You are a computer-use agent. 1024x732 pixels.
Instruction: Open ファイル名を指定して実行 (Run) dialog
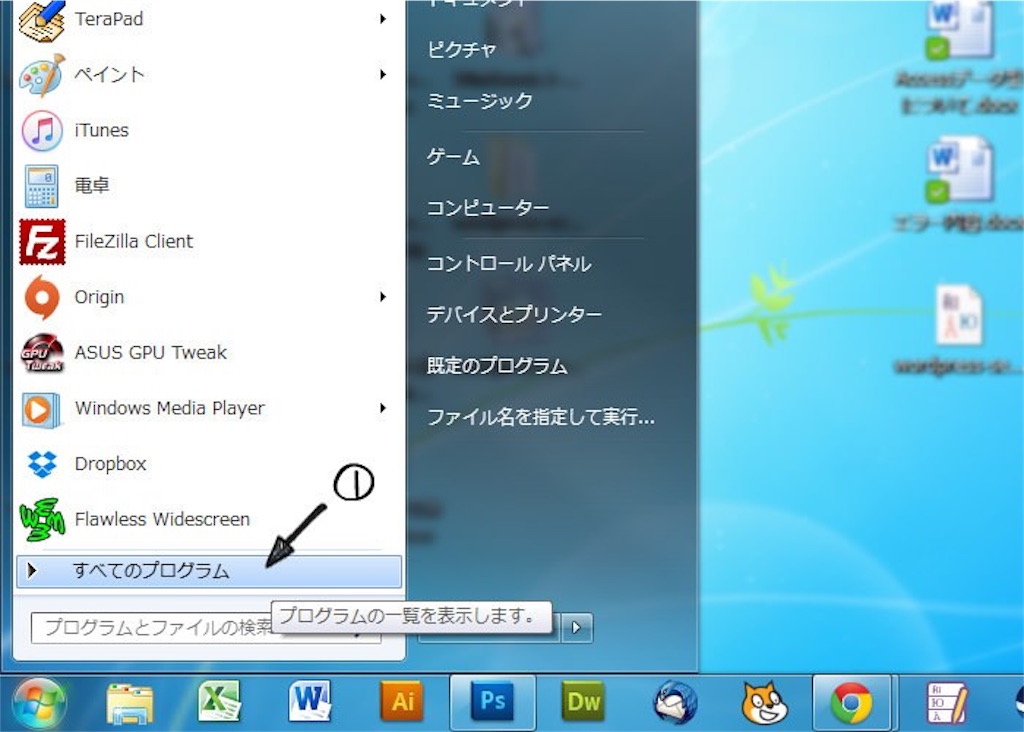[x=541, y=417]
